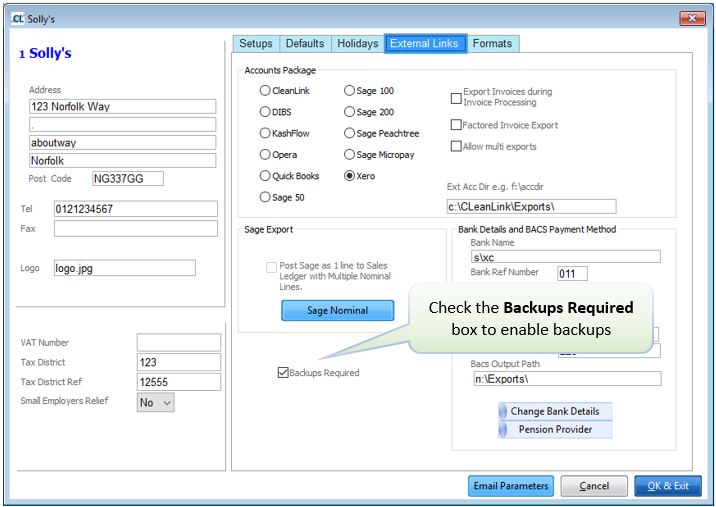Select the External Links tab
Screen dimensions: 716x507
425,43
